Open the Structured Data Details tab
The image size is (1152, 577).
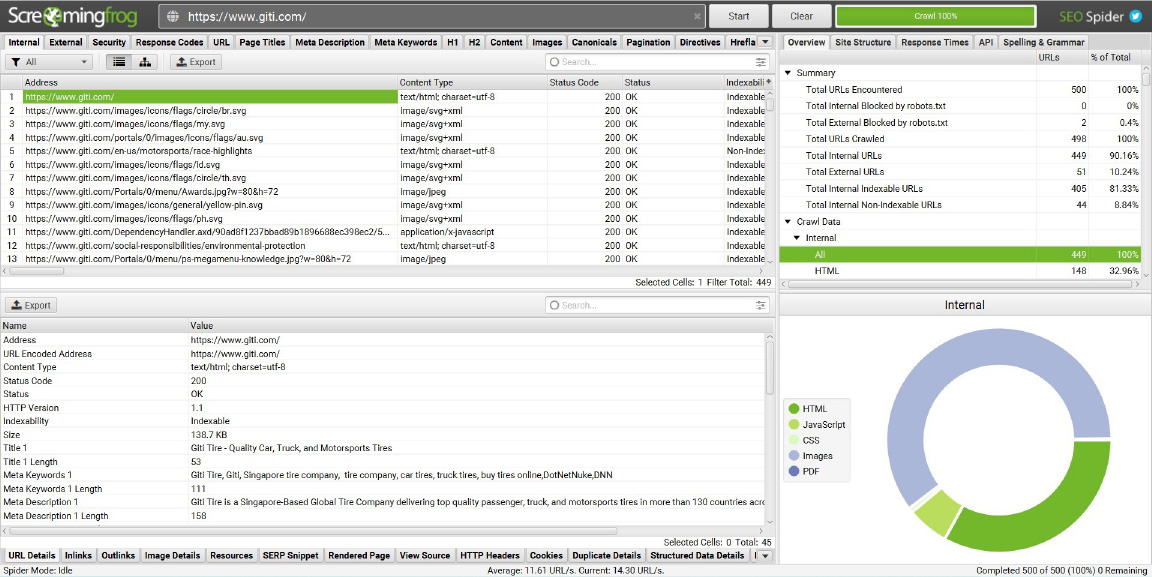click(x=697, y=555)
